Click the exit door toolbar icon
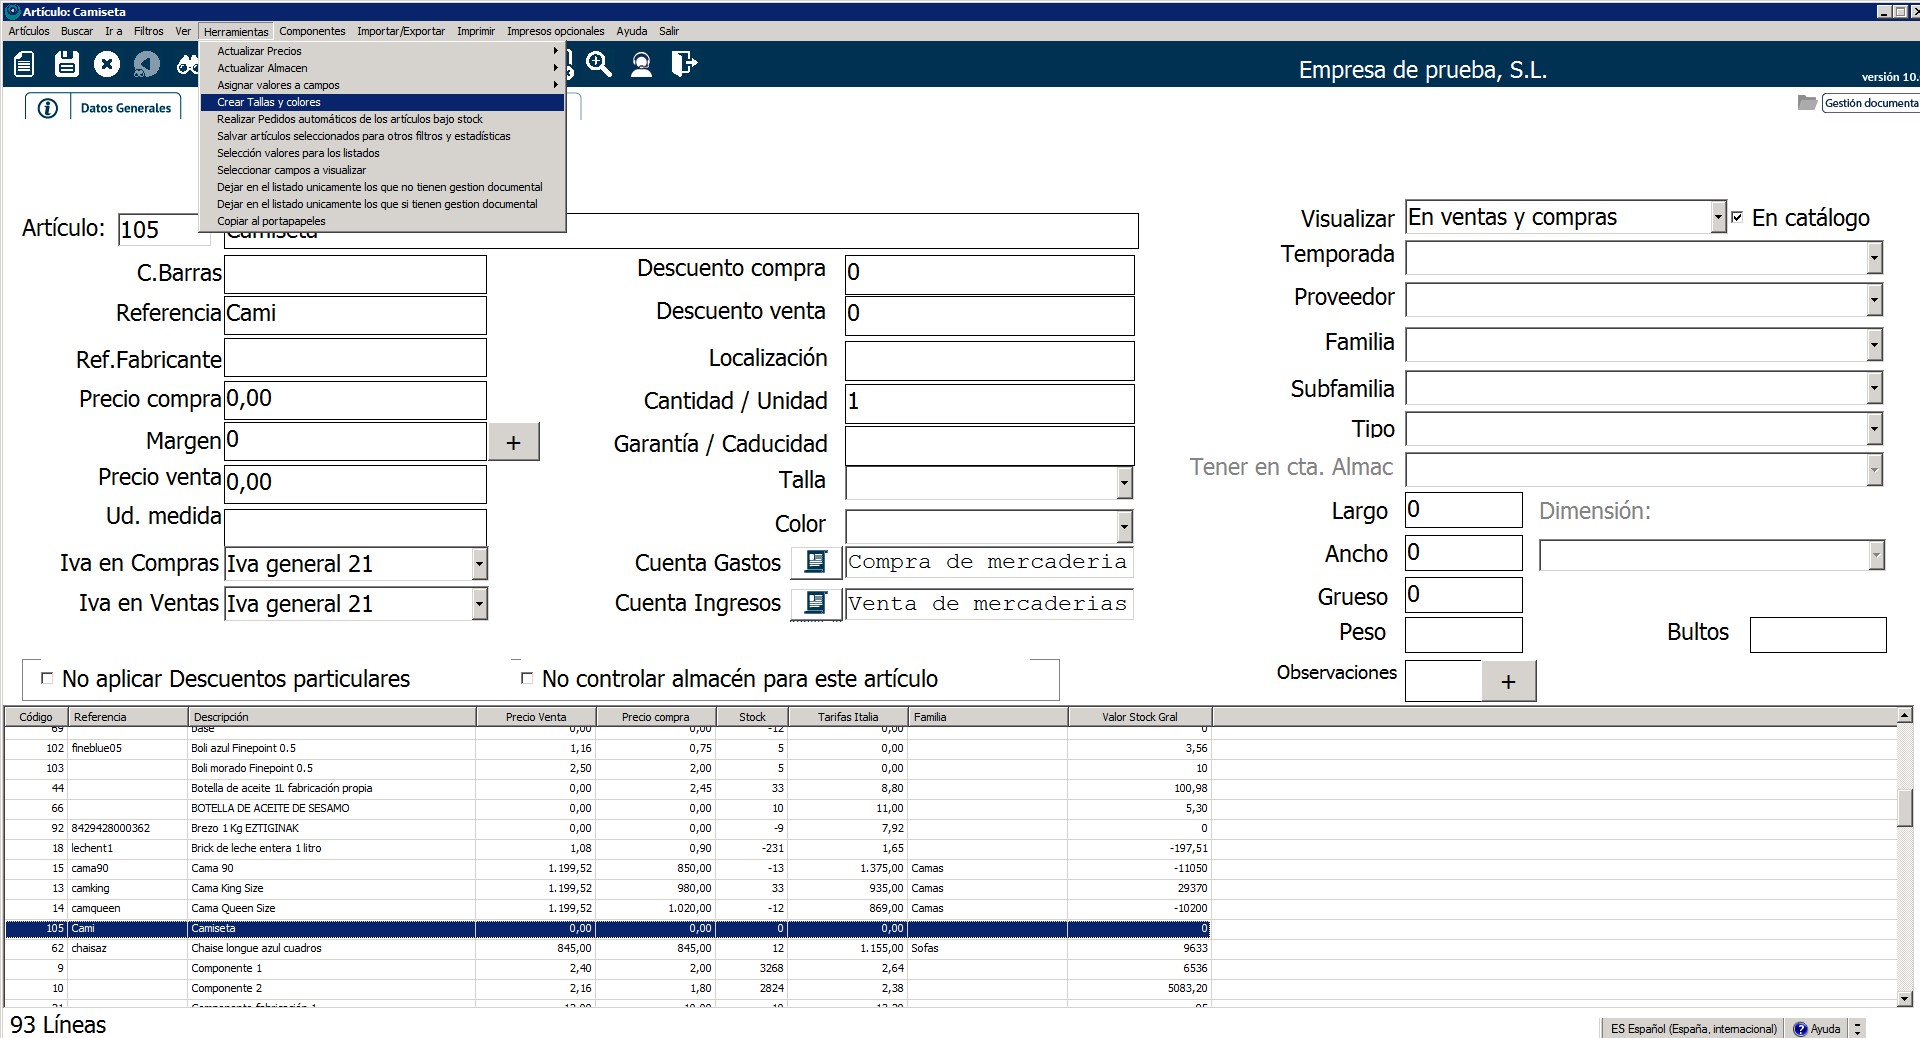The width and height of the screenshot is (1920, 1038). [684, 65]
